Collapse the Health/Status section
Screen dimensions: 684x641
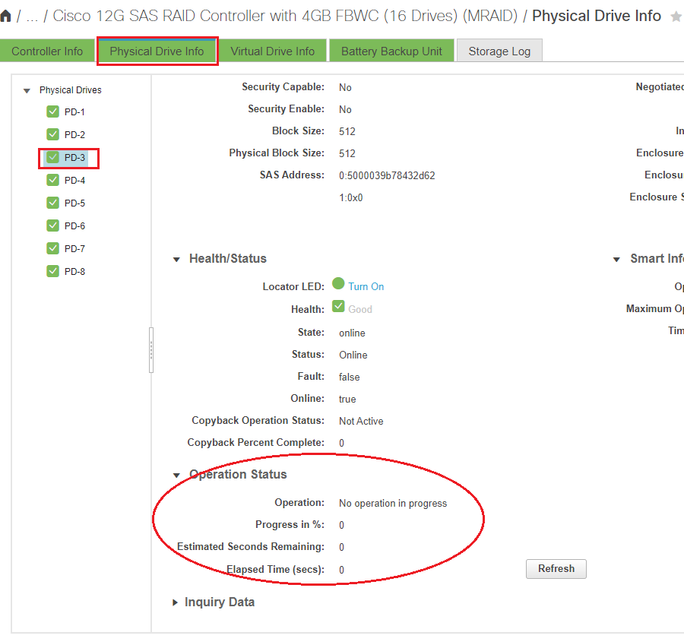[176, 260]
